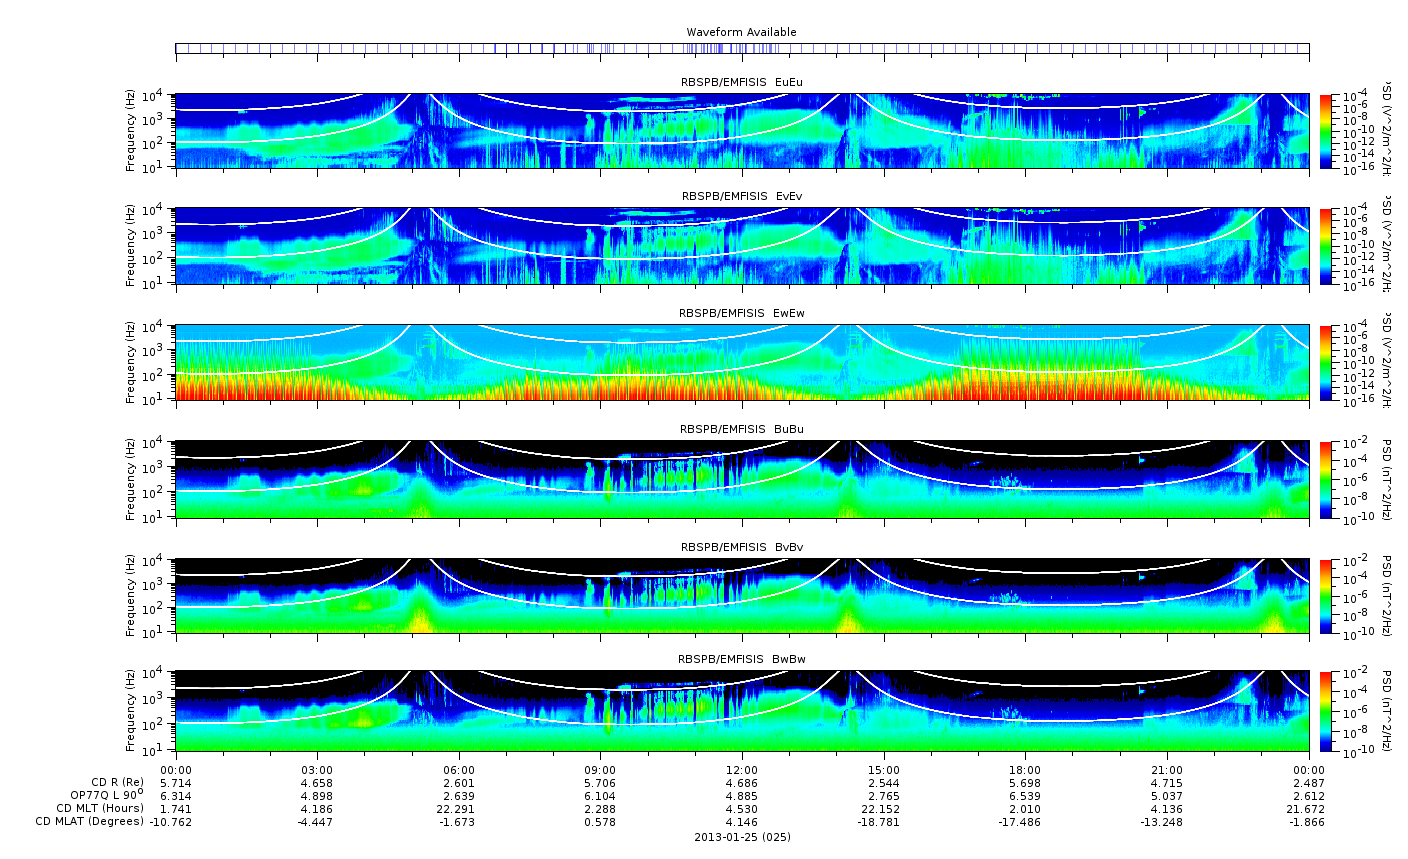
Task: Click the CD R value "2.601"
Action: point(459,783)
